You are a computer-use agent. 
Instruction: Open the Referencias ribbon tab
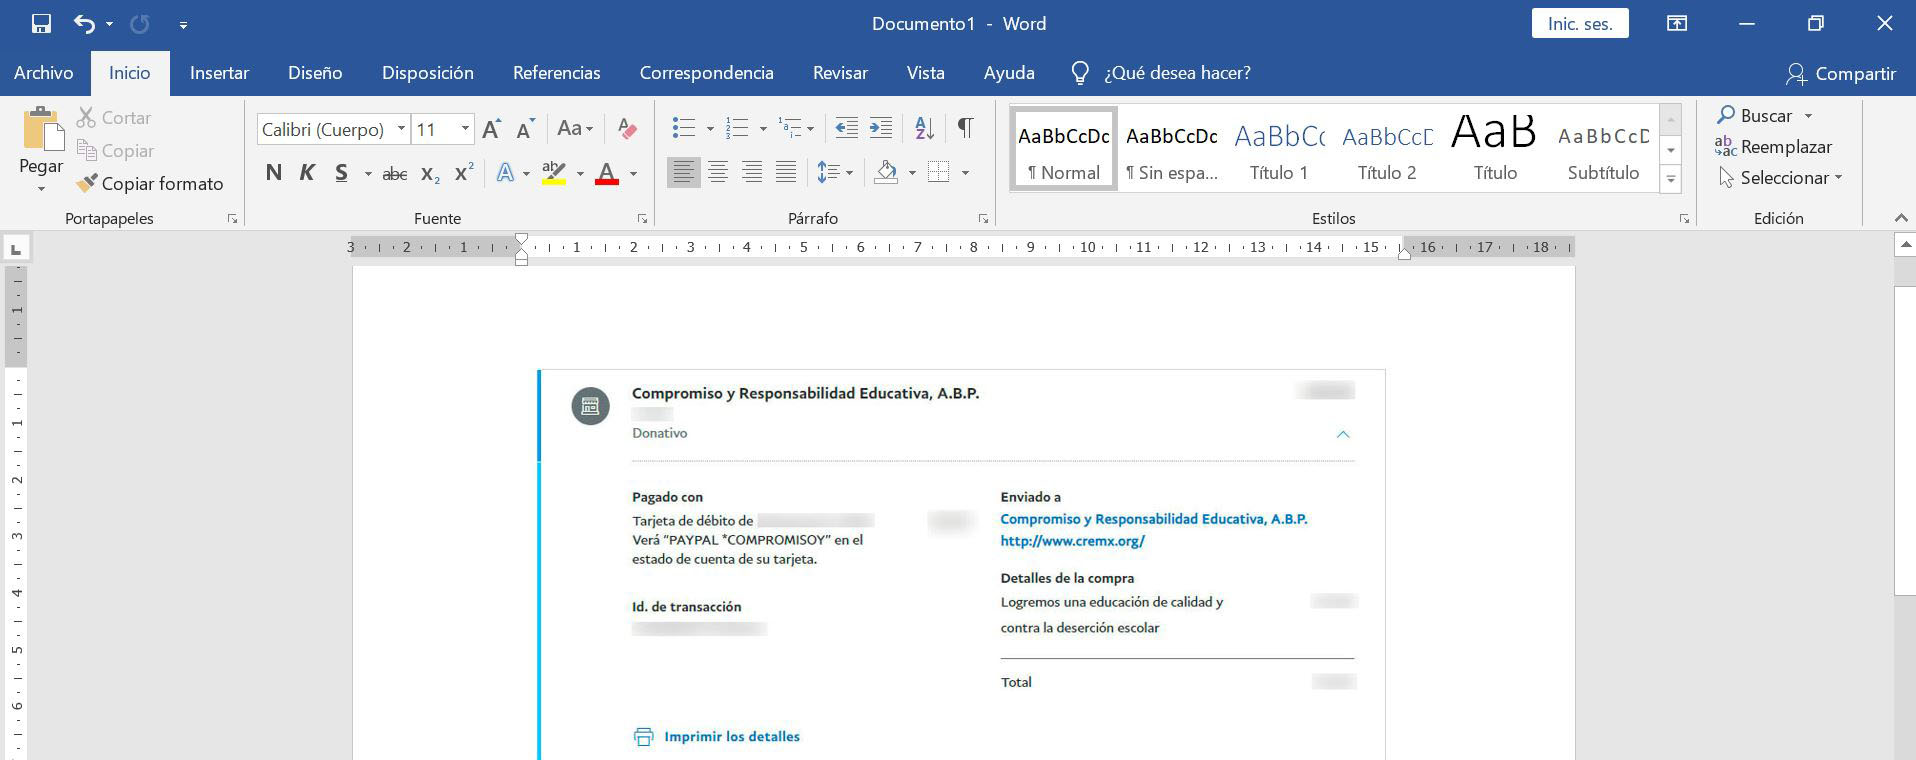tap(556, 73)
